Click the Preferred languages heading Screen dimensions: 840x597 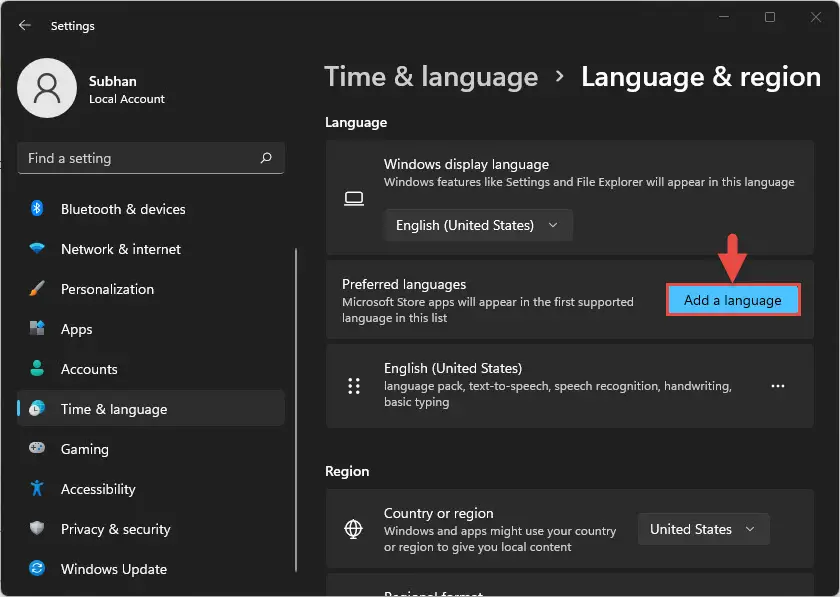pyautogui.click(x=404, y=284)
